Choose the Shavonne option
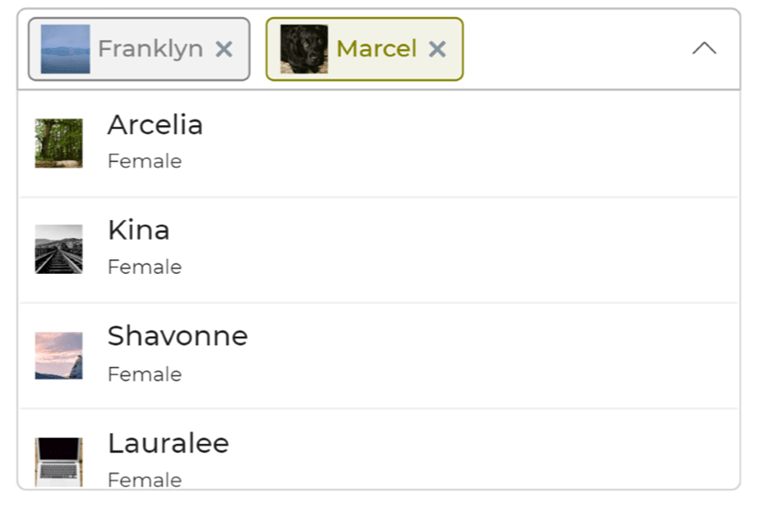Viewport: 763px width, 509px height. click(379, 356)
